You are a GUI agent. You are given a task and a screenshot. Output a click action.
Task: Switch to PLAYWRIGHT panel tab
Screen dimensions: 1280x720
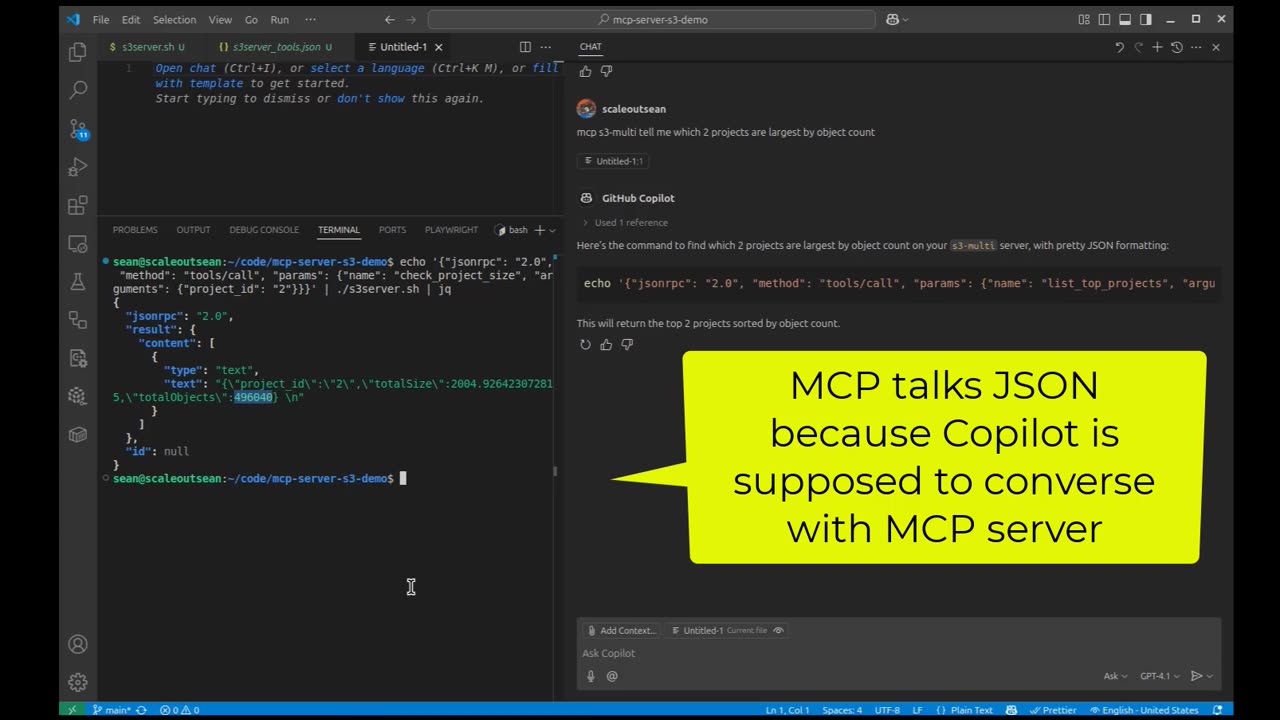point(451,230)
